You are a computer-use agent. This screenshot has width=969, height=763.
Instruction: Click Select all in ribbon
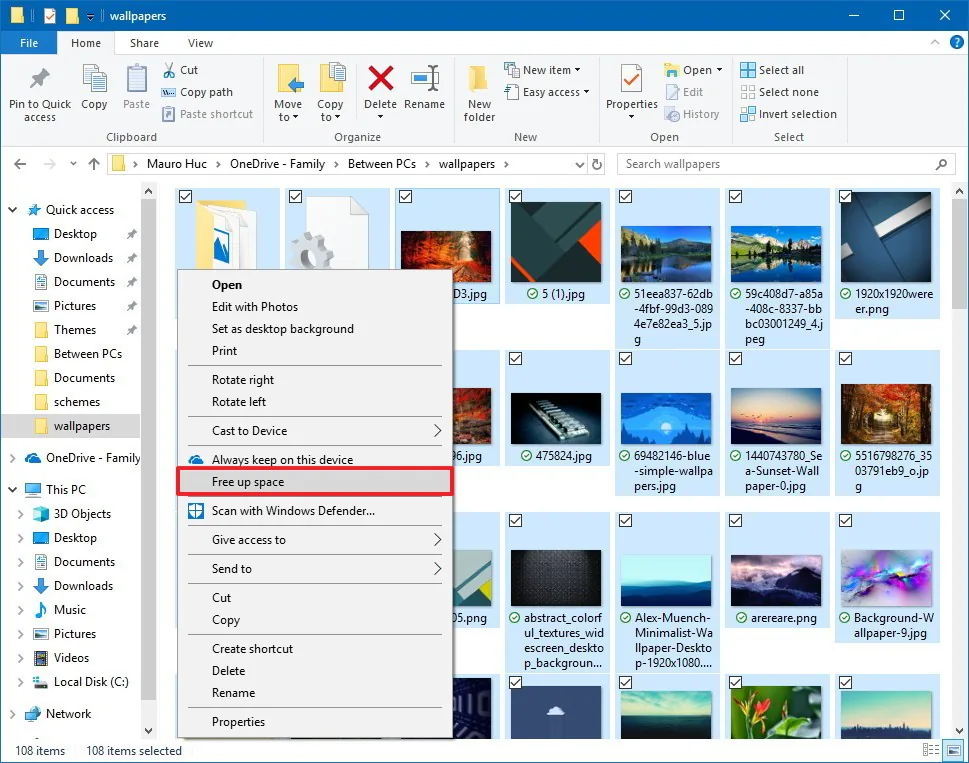tap(772, 70)
